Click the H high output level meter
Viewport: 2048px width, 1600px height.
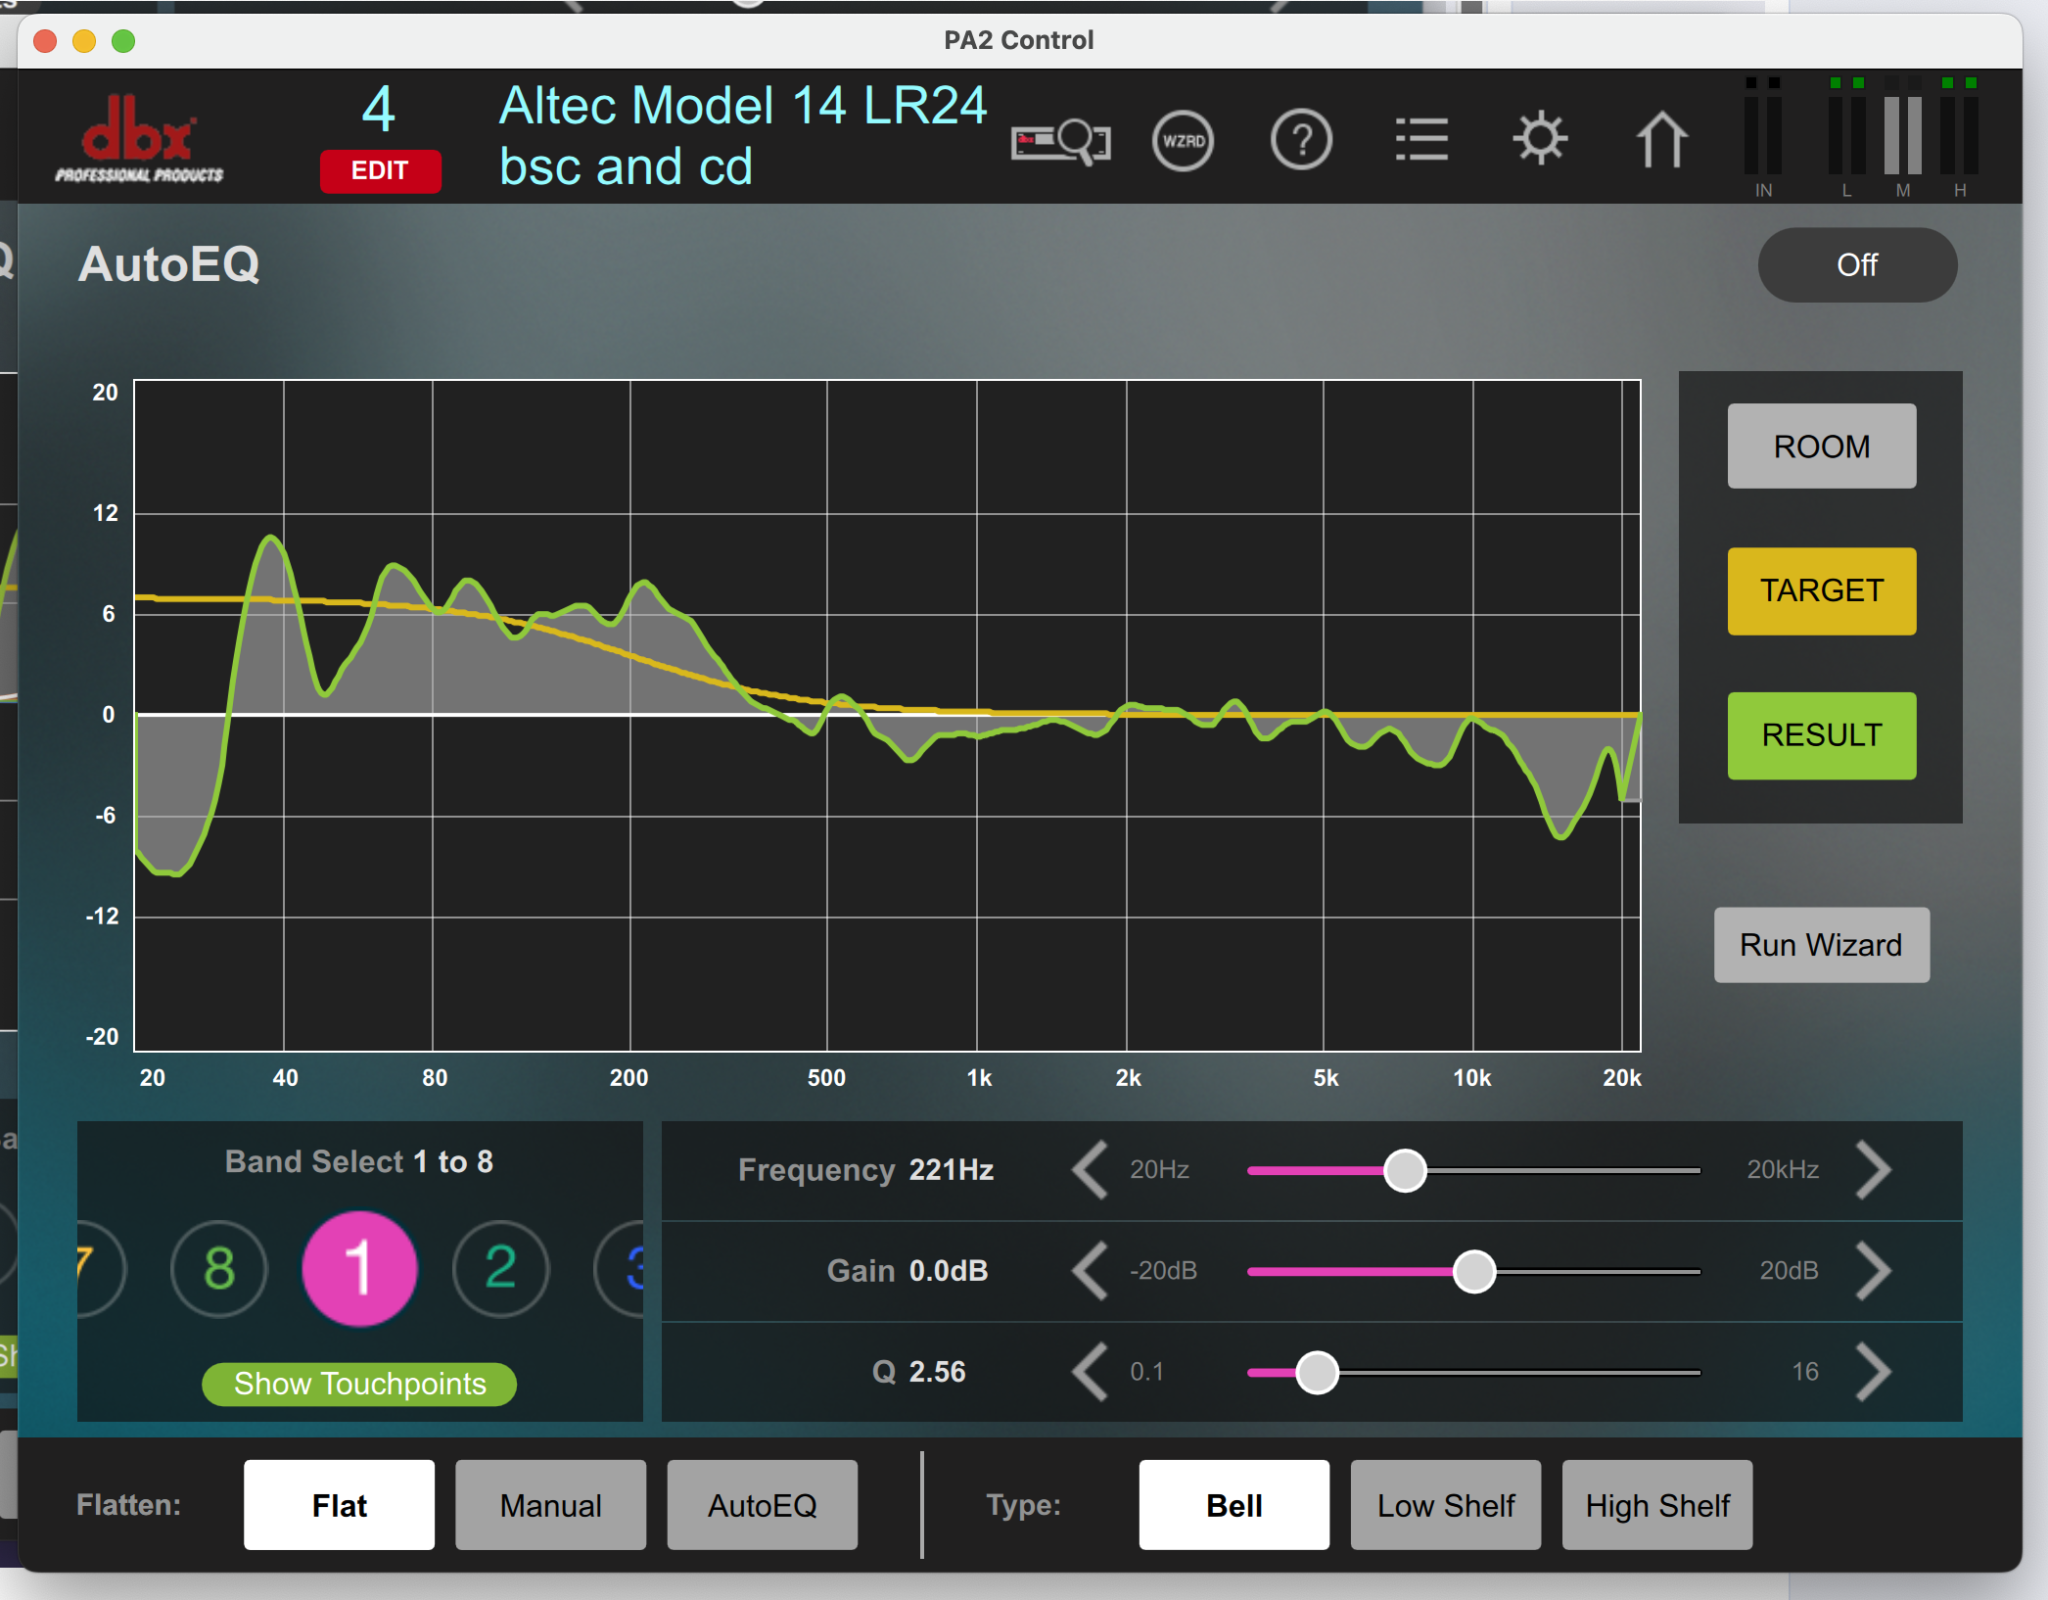point(1959,137)
